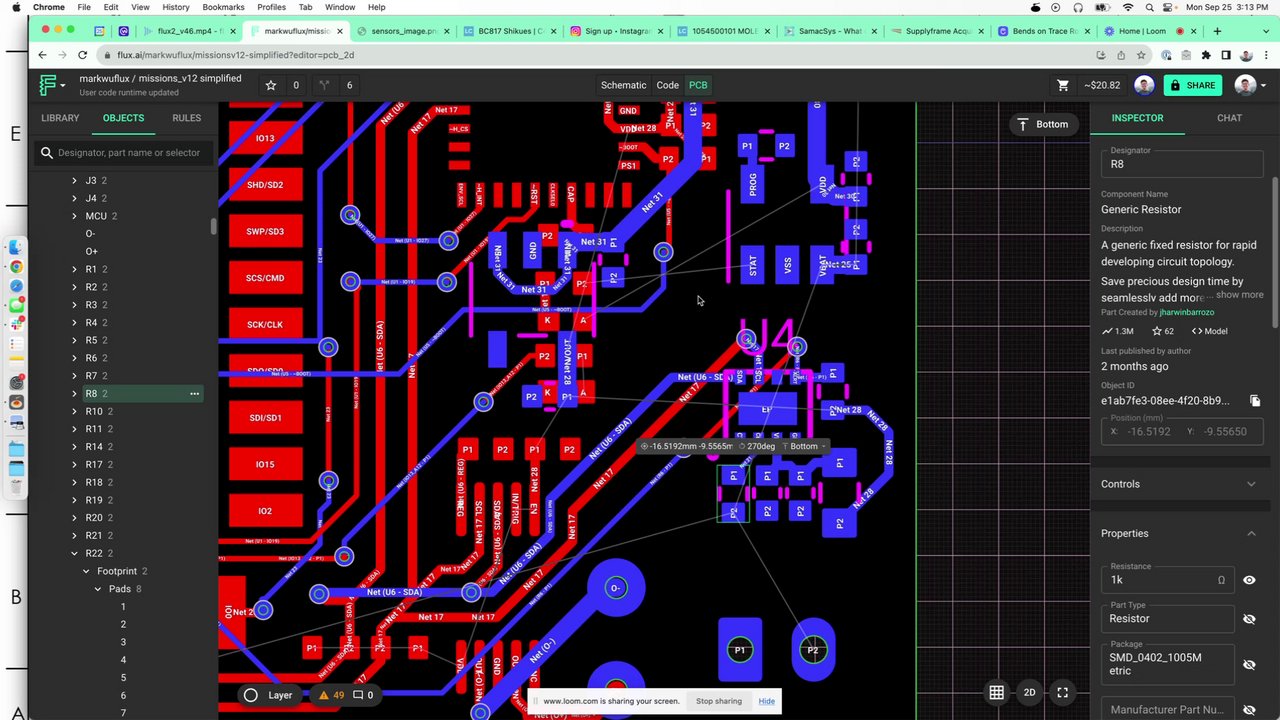The image size is (1280, 720).
Task: Click the ~$20.82 price button
Action: tap(1102, 85)
